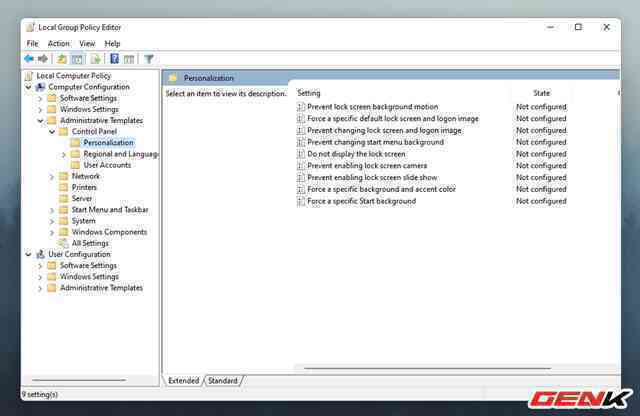
Task: Open the View menu
Action: (x=87, y=44)
